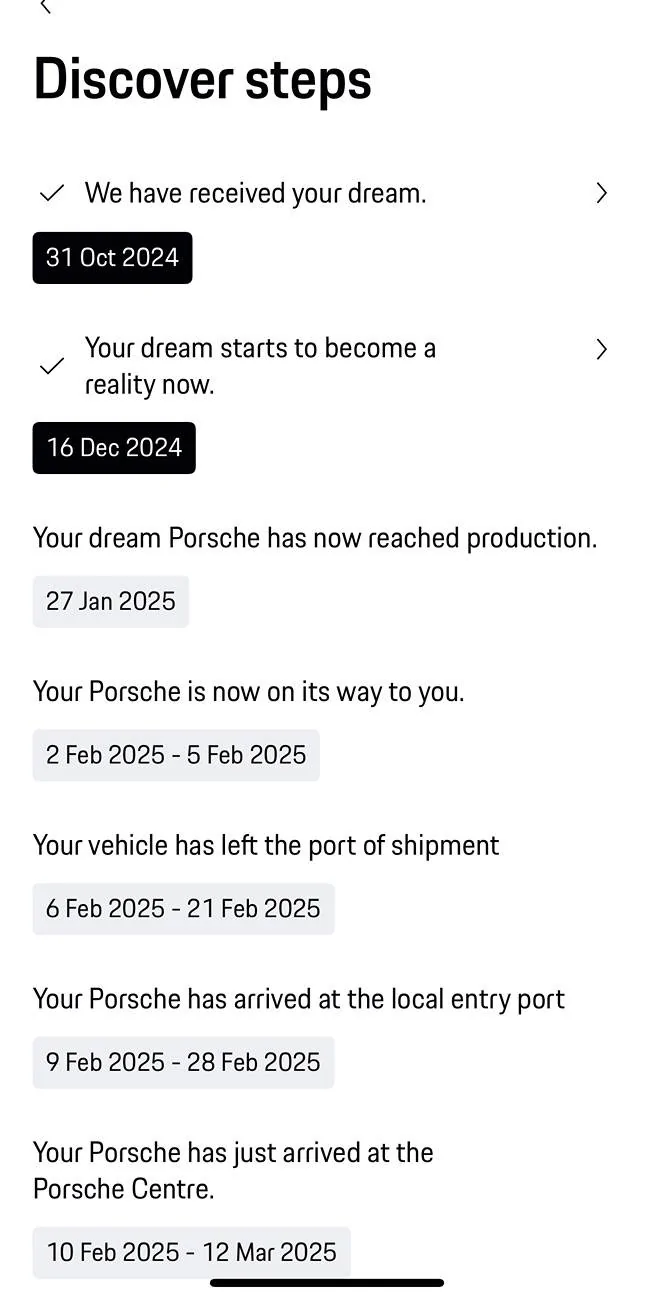Click the 27 Jan 2025 date chip
This screenshot has width=654, height=1300.
pyautogui.click(x=110, y=601)
